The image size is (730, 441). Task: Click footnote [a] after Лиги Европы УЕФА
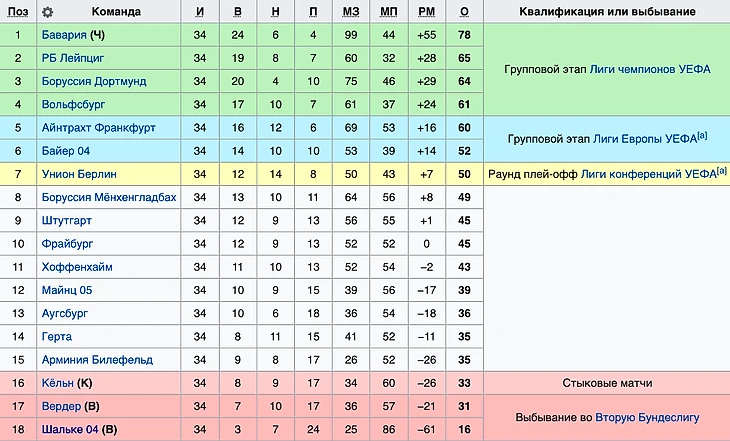(x=702, y=136)
